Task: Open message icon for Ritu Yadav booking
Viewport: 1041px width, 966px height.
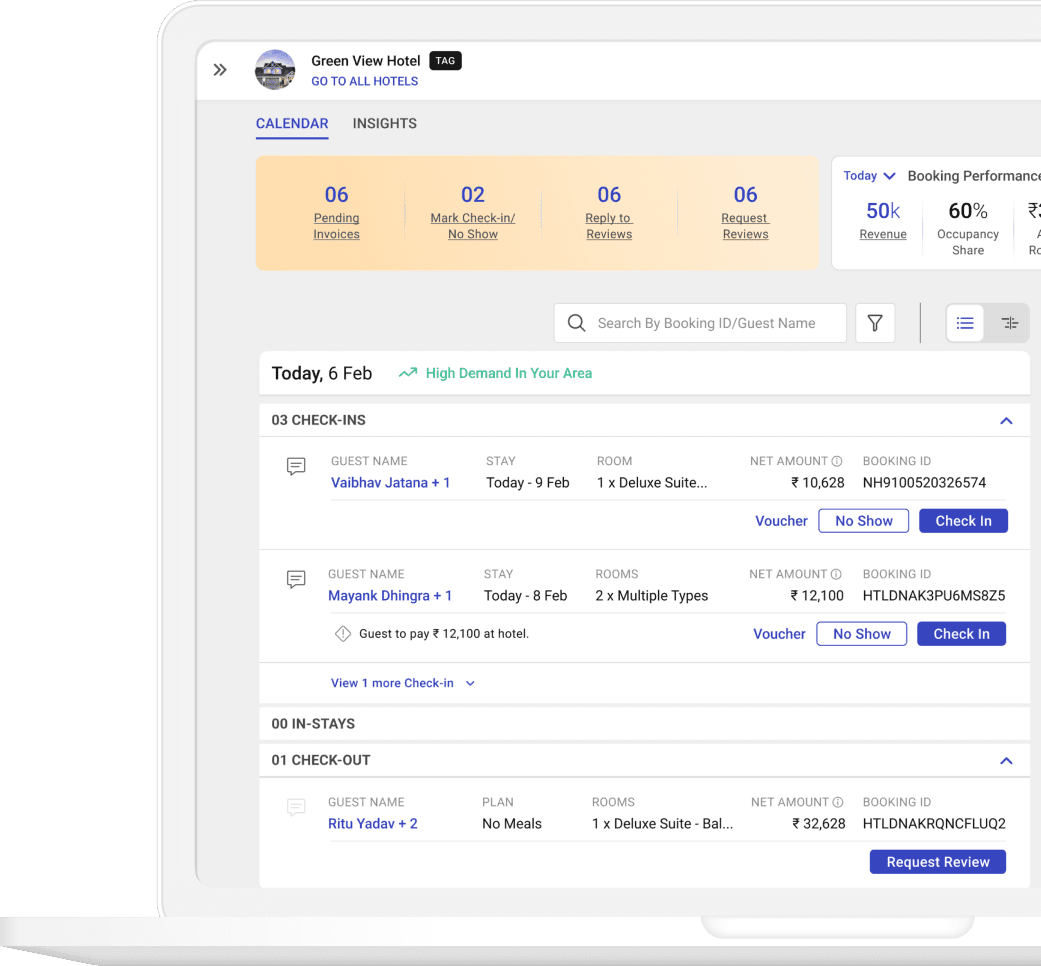Action: (x=296, y=807)
